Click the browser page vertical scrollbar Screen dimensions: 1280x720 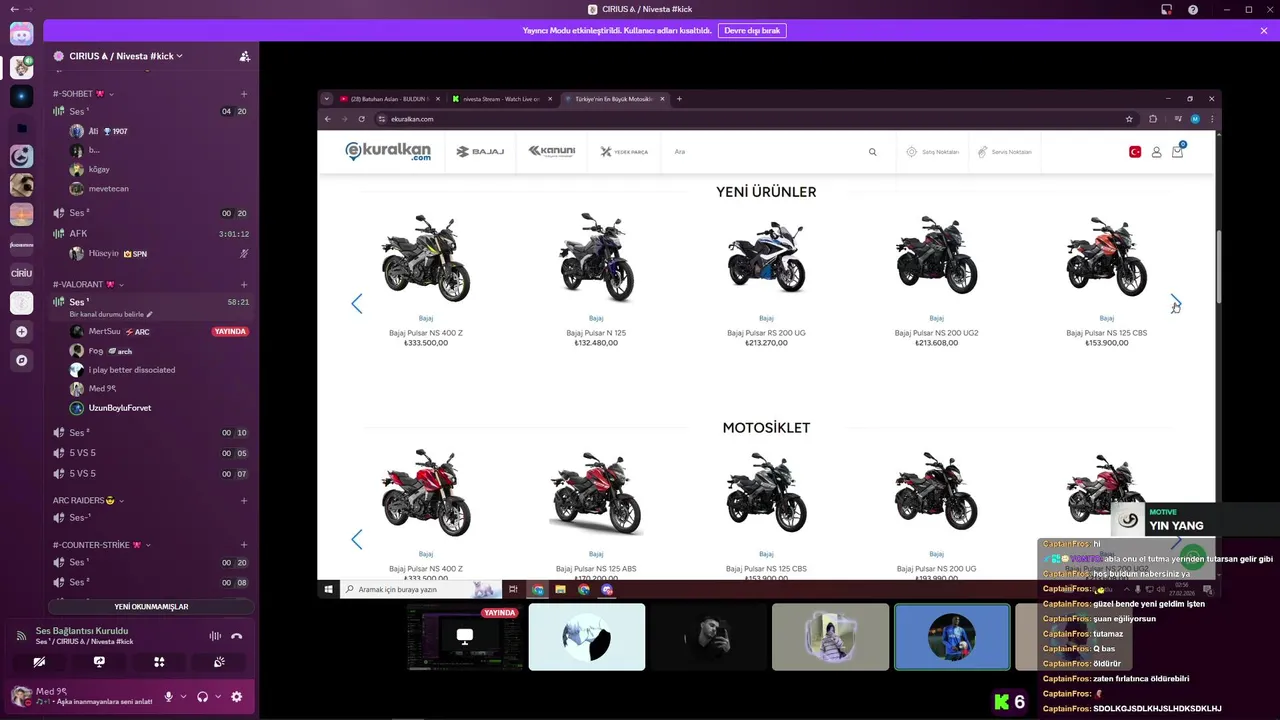tap(1218, 268)
